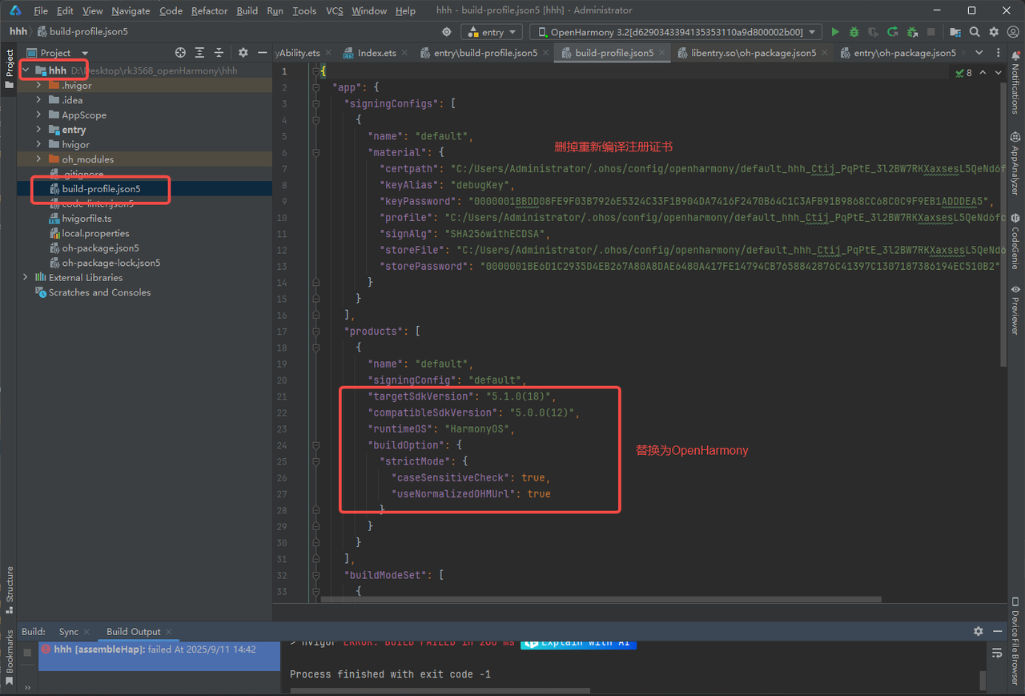The image size is (1025, 696).
Task: Click the locate-file crosshair icon in Project panel
Action: coord(180,53)
